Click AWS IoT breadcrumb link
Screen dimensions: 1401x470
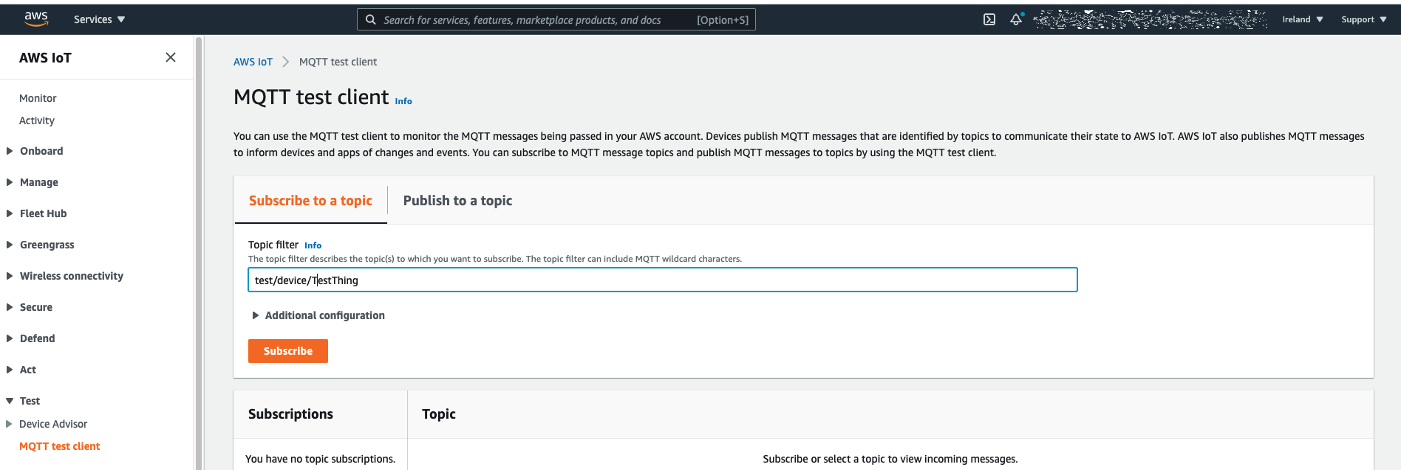[x=253, y=62]
